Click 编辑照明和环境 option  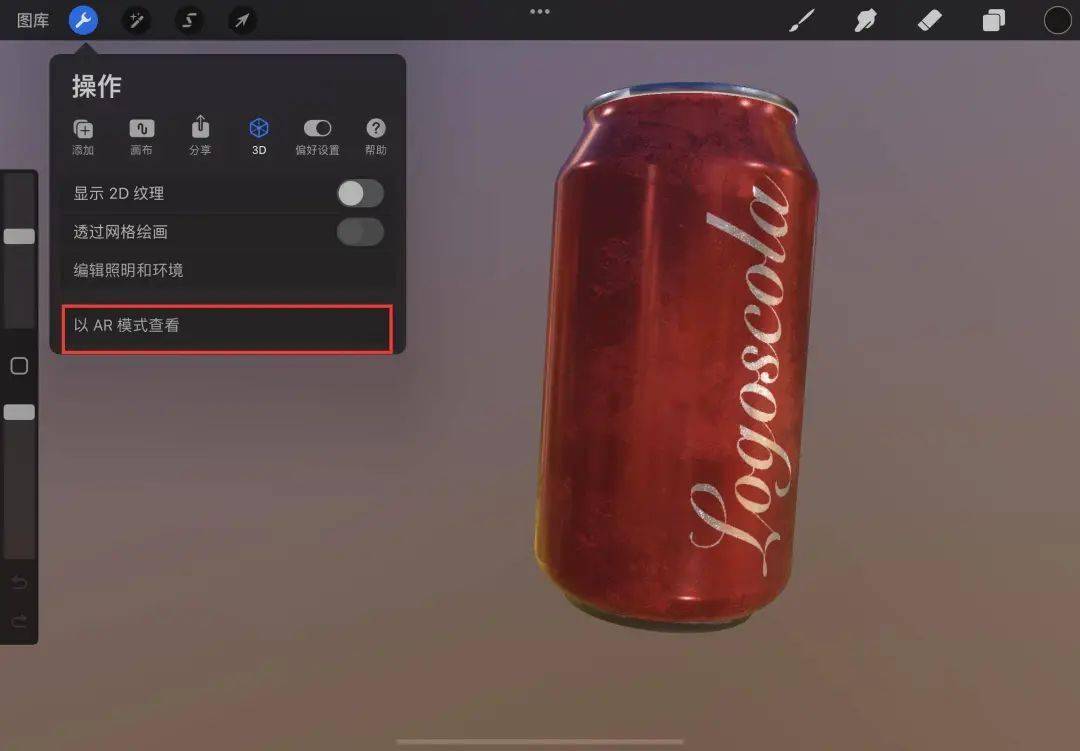(x=128, y=270)
